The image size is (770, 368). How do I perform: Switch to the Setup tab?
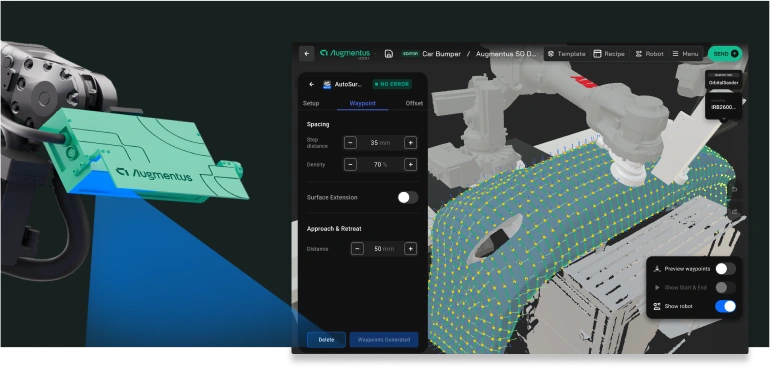click(311, 103)
